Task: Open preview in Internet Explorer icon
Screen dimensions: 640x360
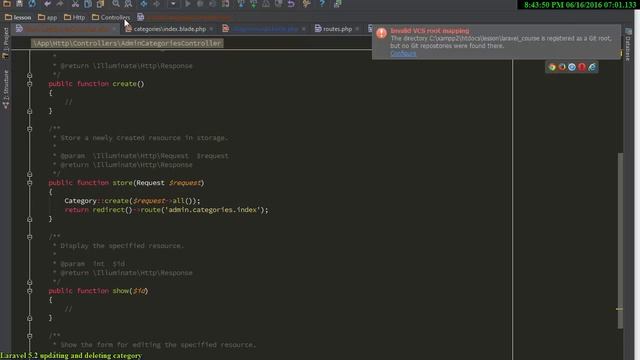Action: click(592, 67)
